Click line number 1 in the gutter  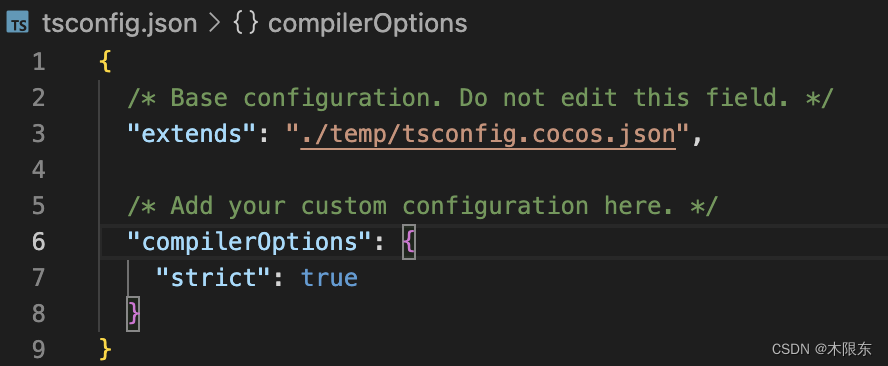tap(39, 62)
